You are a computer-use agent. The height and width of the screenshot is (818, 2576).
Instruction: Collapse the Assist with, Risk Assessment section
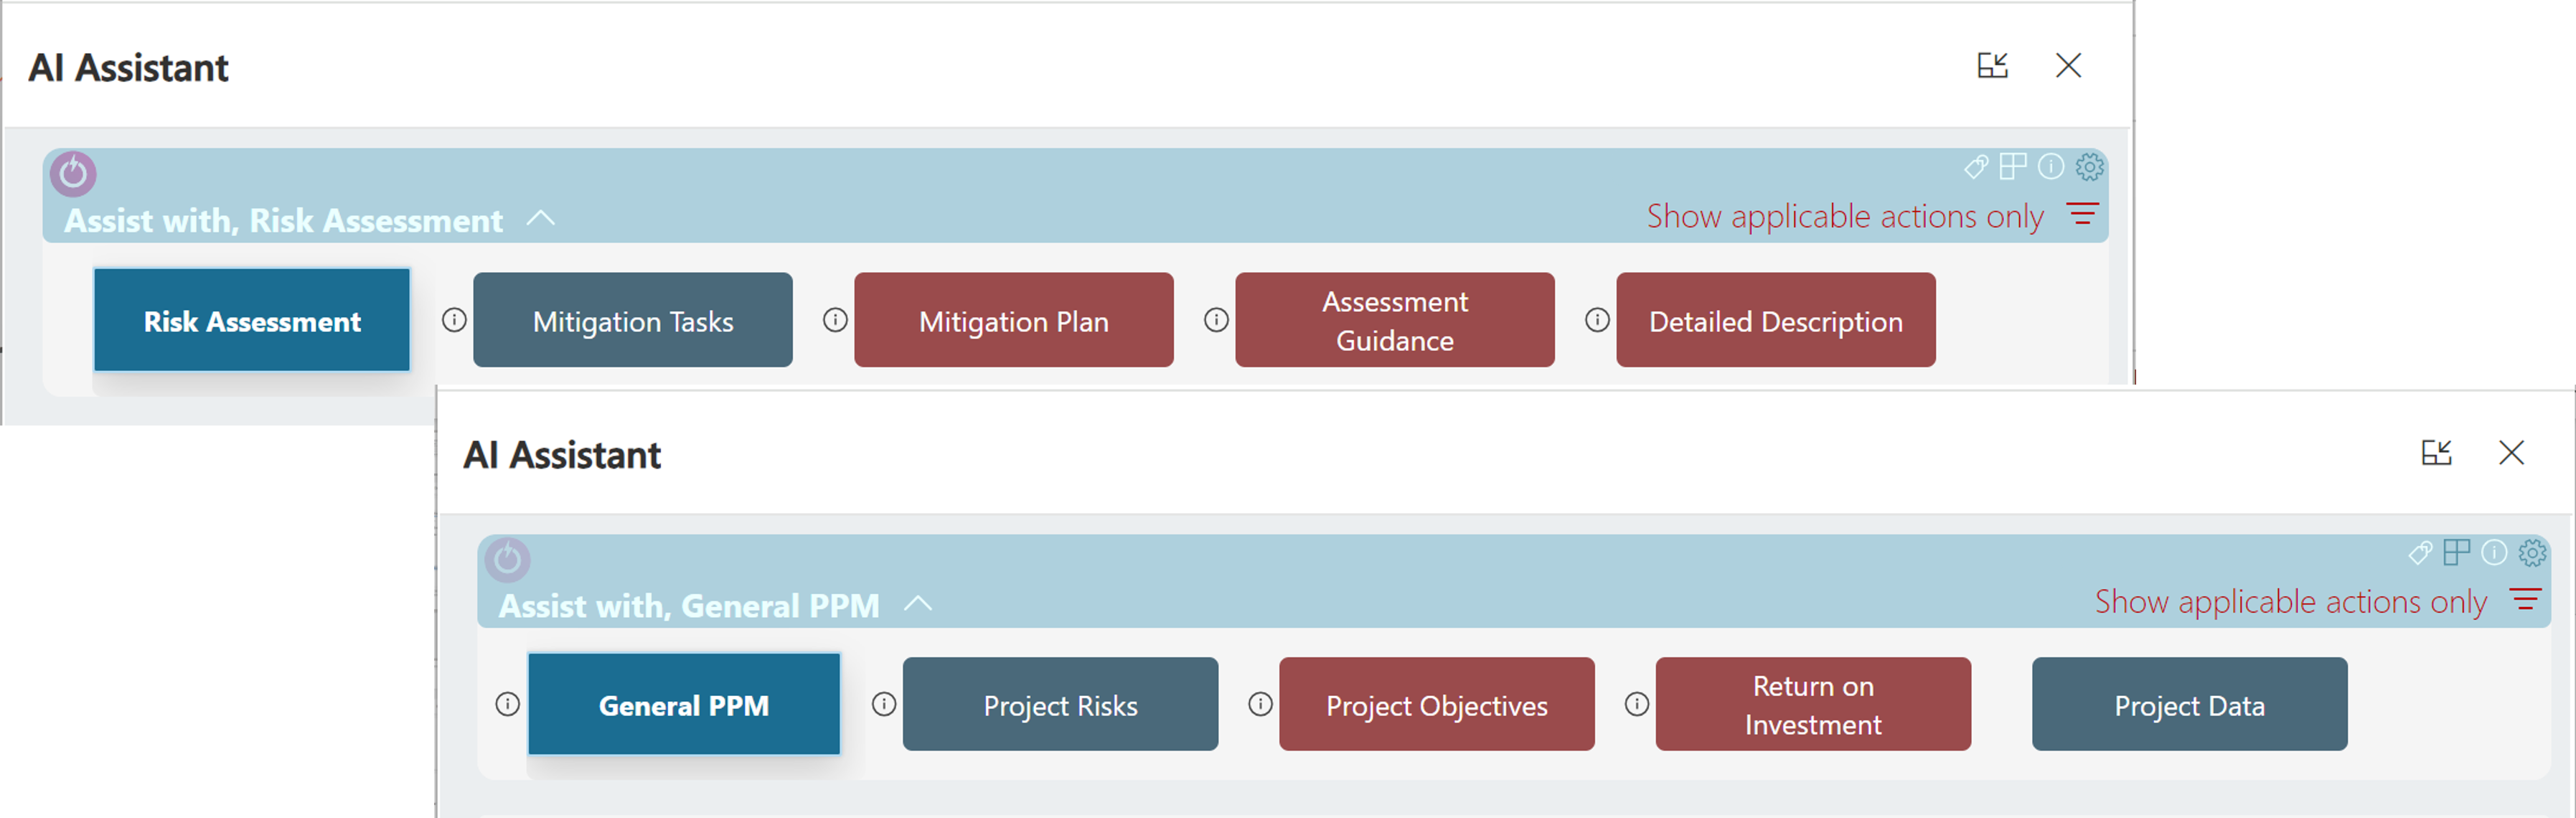pyautogui.click(x=541, y=218)
